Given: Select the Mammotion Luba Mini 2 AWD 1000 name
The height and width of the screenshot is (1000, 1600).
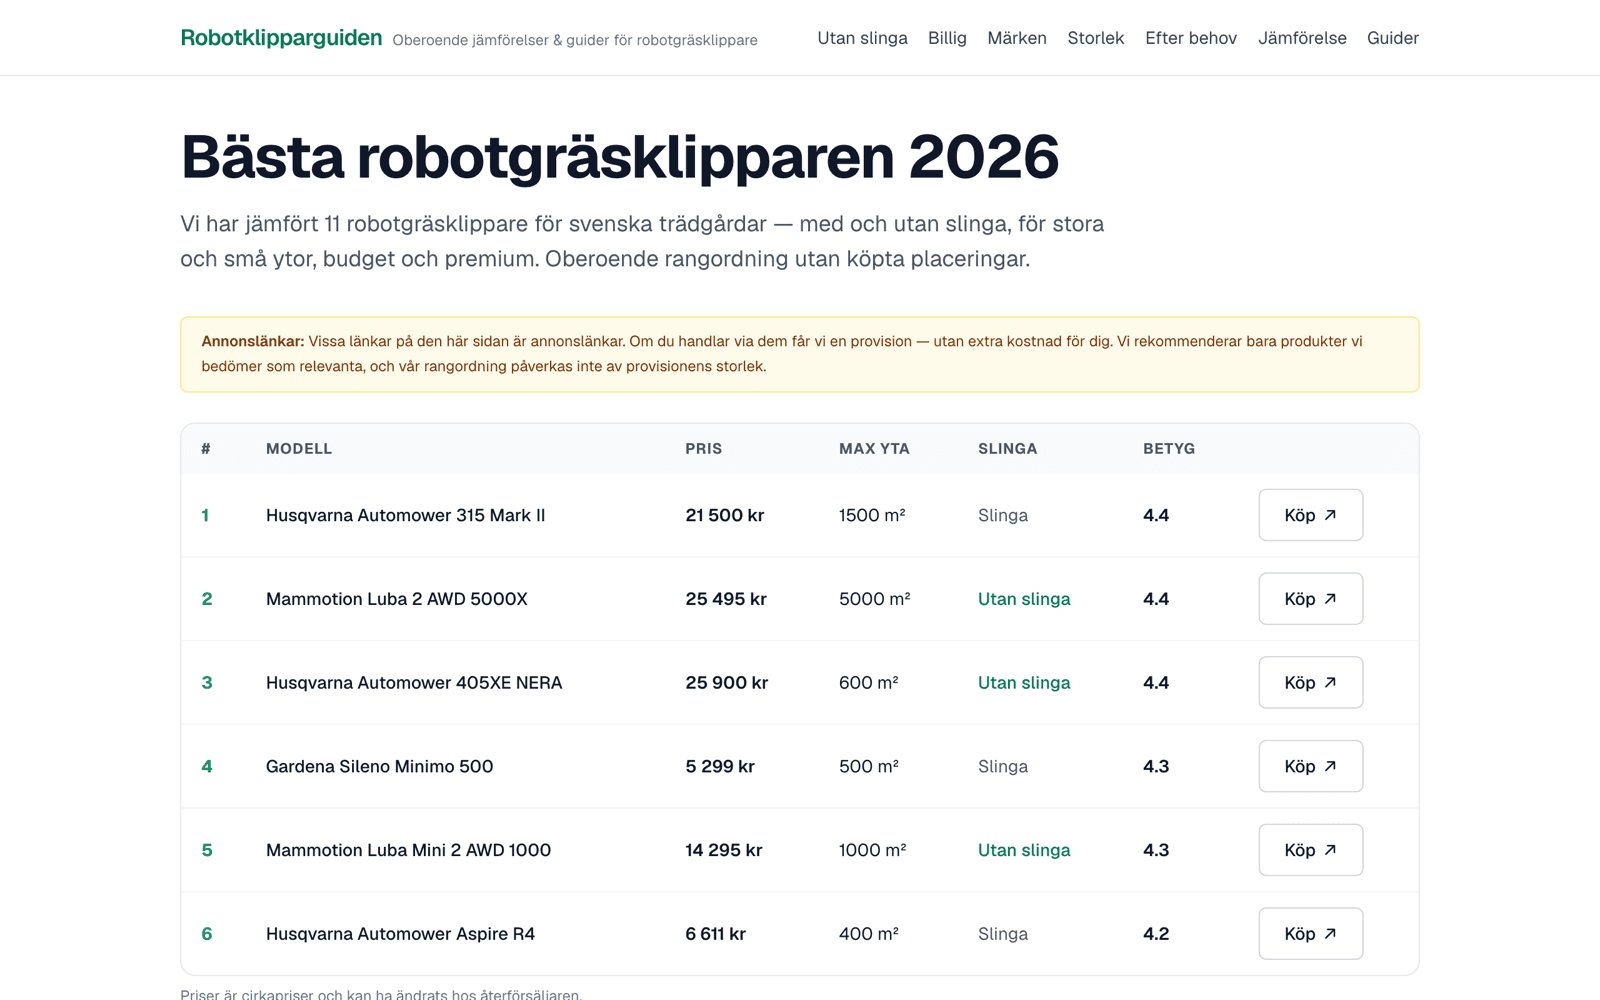Looking at the screenshot, I should coord(408,850).
